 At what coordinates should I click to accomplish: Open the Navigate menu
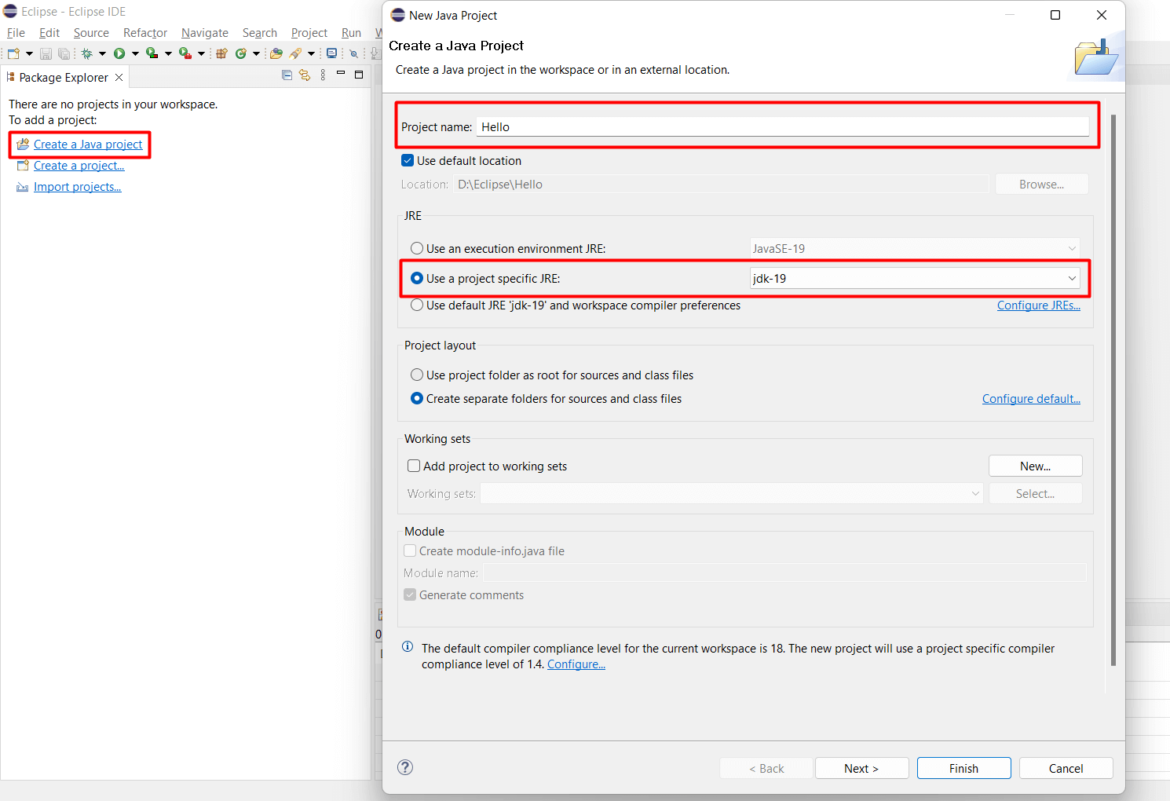[x=204, y=32]
